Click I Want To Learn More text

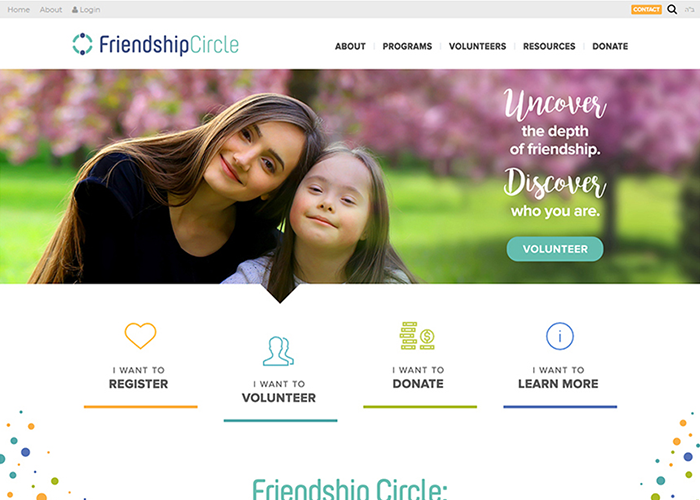coord(558,378)
